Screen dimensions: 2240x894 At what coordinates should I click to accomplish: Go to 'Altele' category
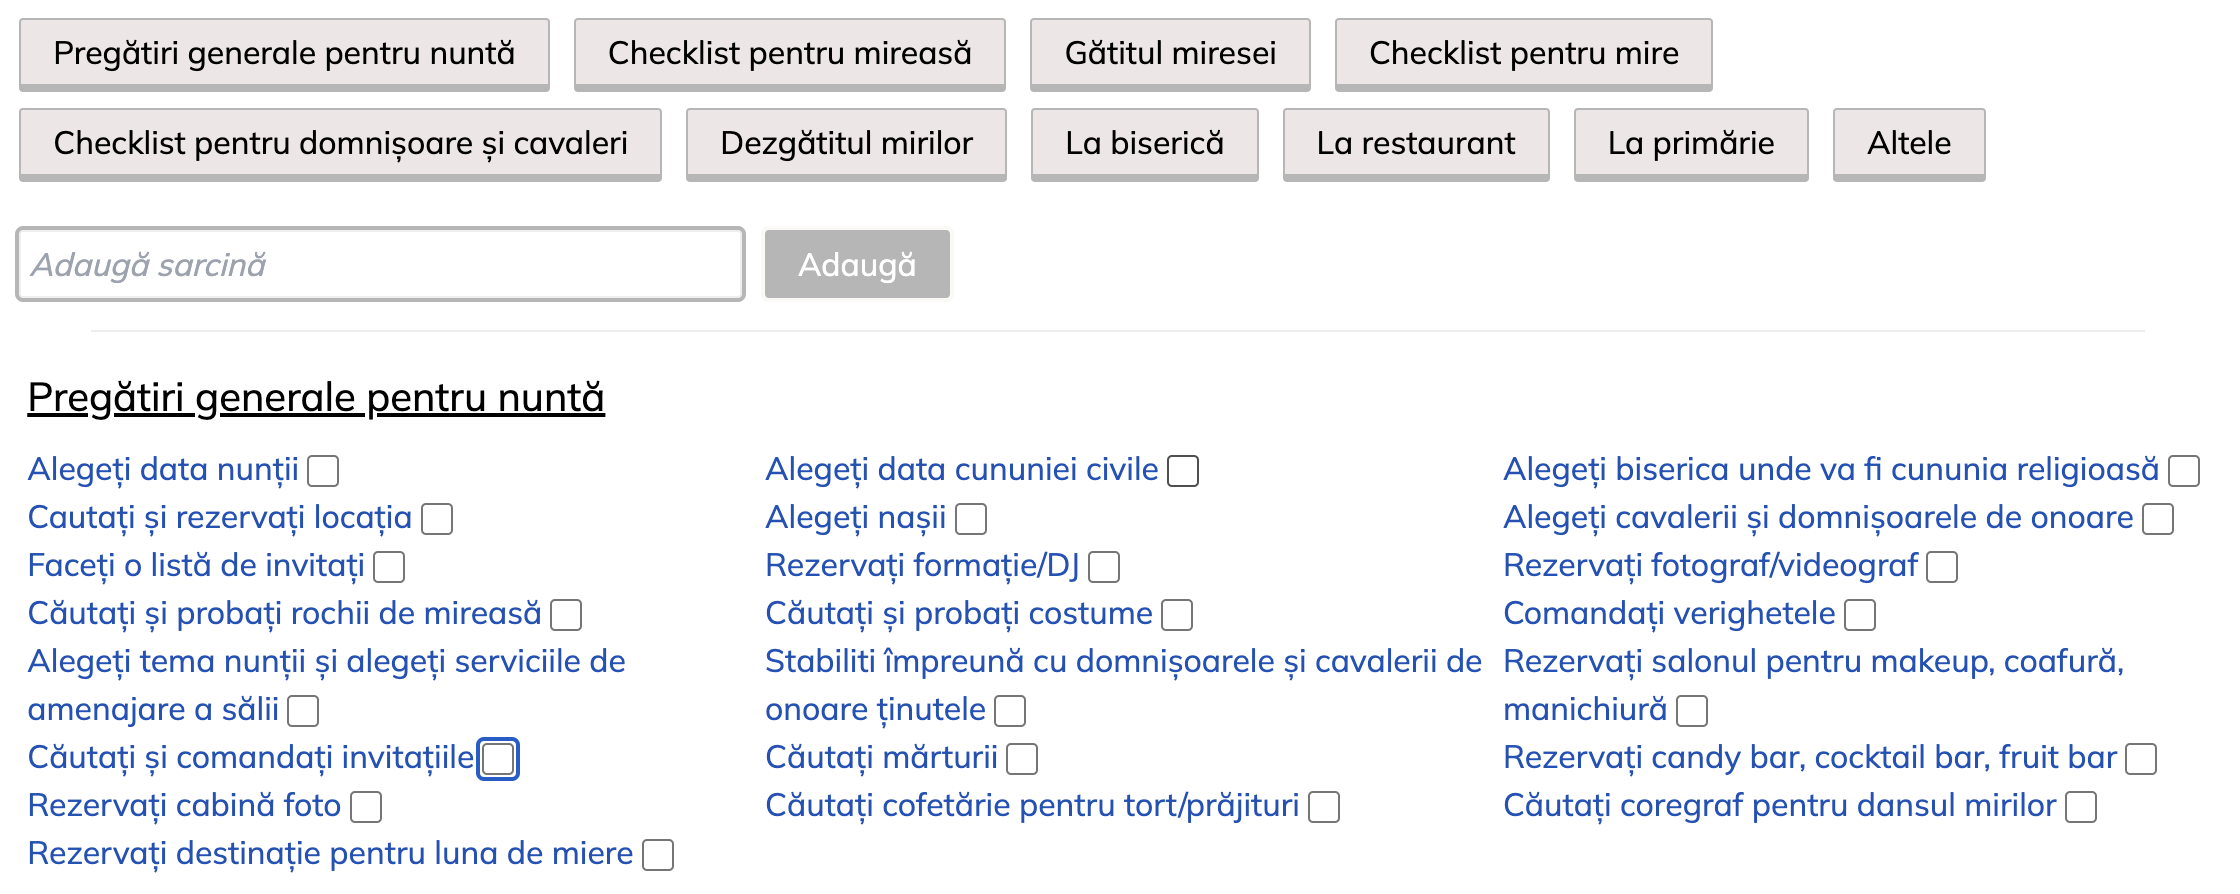tap(1908, 144)
